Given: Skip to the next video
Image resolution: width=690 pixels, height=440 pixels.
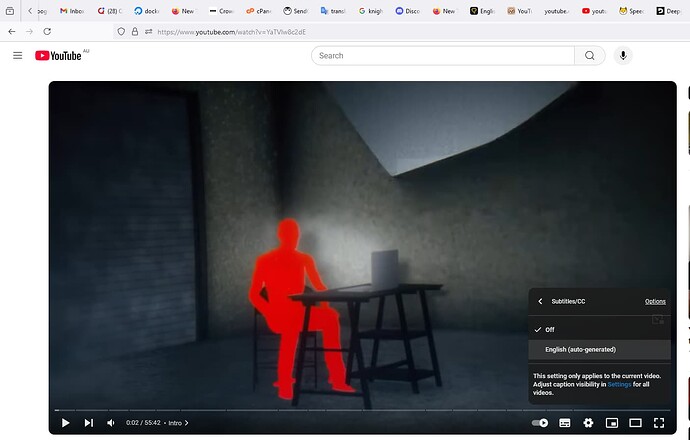Looking at the screenshot, I should click(88, 423).
